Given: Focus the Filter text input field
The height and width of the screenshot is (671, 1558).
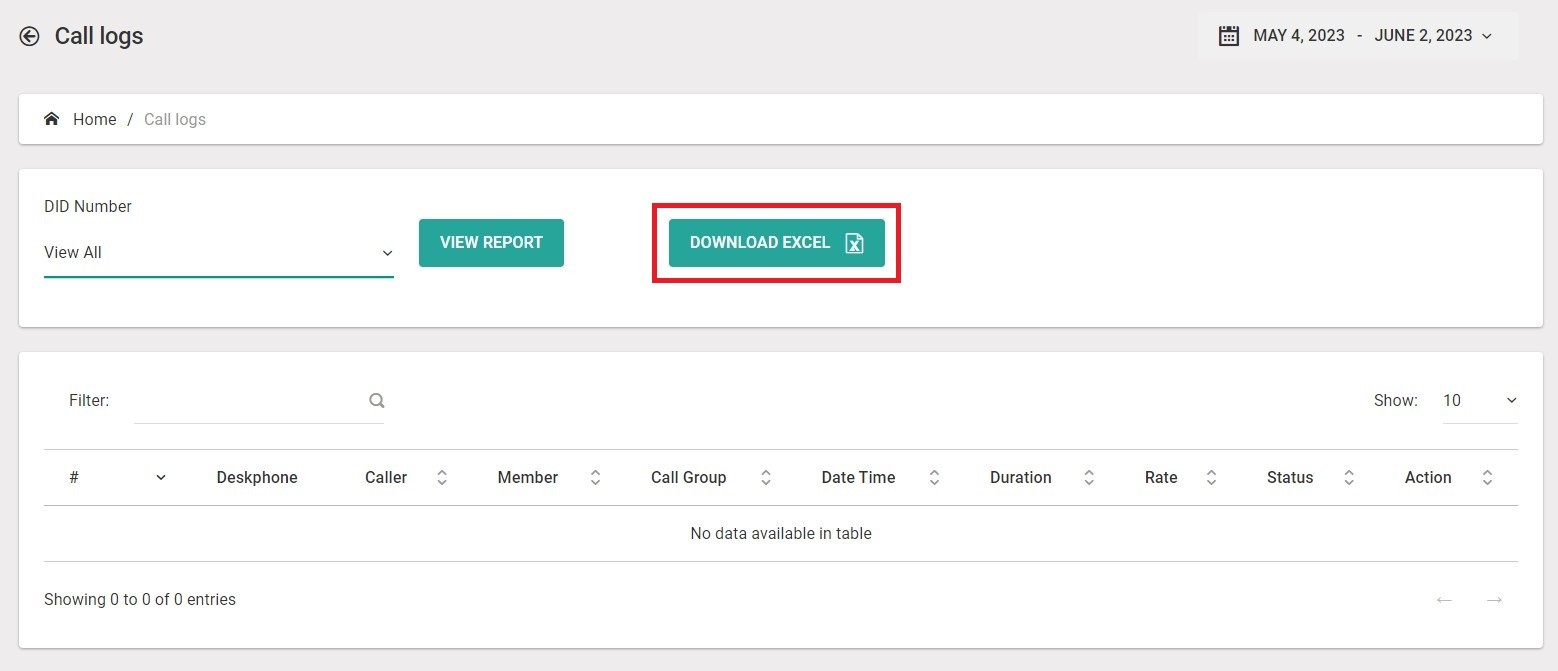Looking at the screenshot, I should tap(248, 401).
